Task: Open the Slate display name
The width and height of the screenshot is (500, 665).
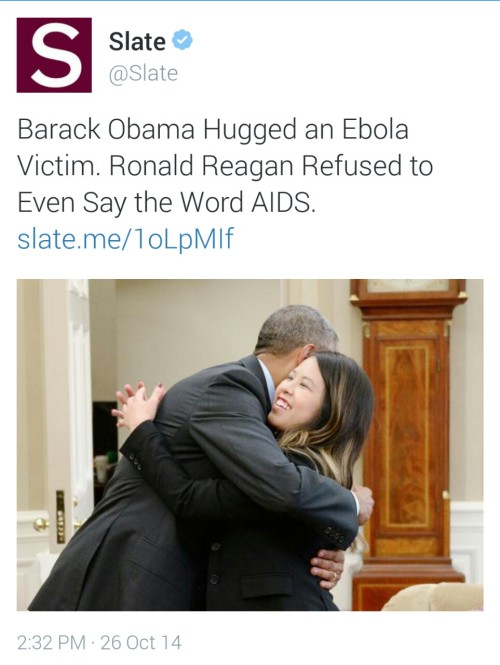Action: coord(137,42)
